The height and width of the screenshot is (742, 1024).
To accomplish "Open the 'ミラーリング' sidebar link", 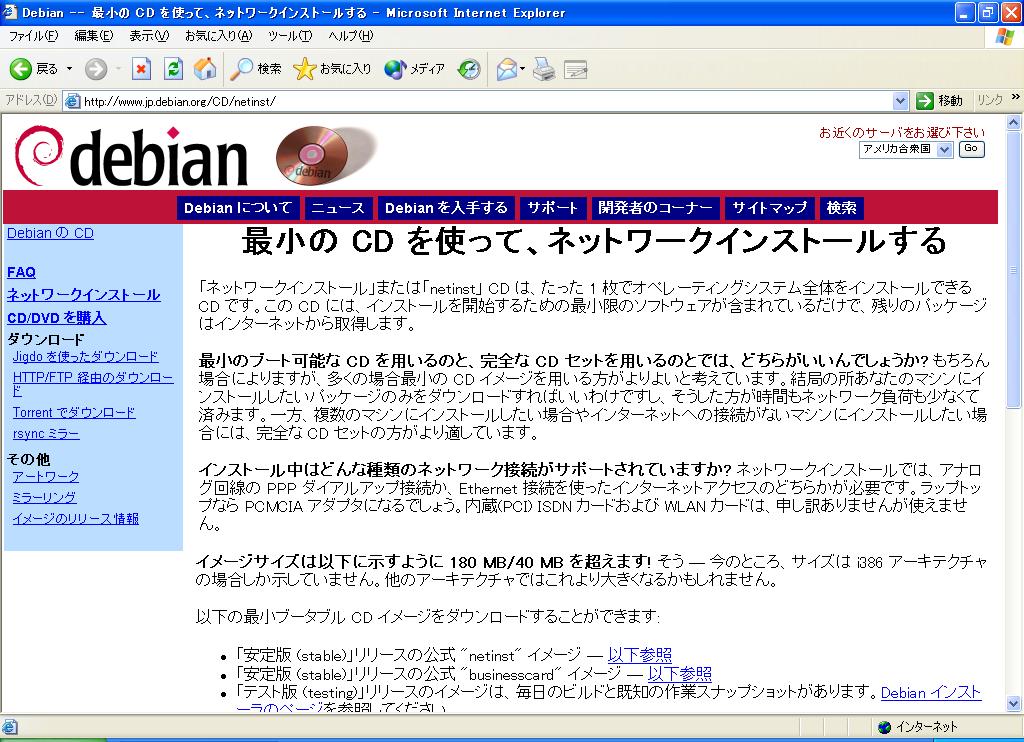I will pyautogui.click(x=44, y=498).
